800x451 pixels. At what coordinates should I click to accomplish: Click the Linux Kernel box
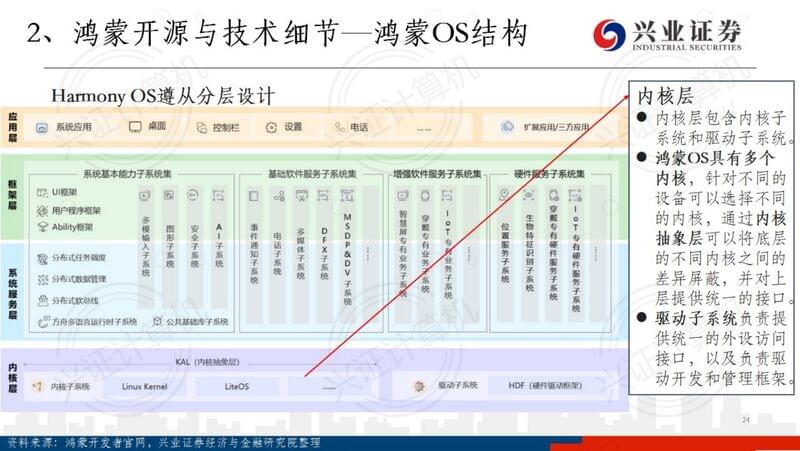coord(144,387)
